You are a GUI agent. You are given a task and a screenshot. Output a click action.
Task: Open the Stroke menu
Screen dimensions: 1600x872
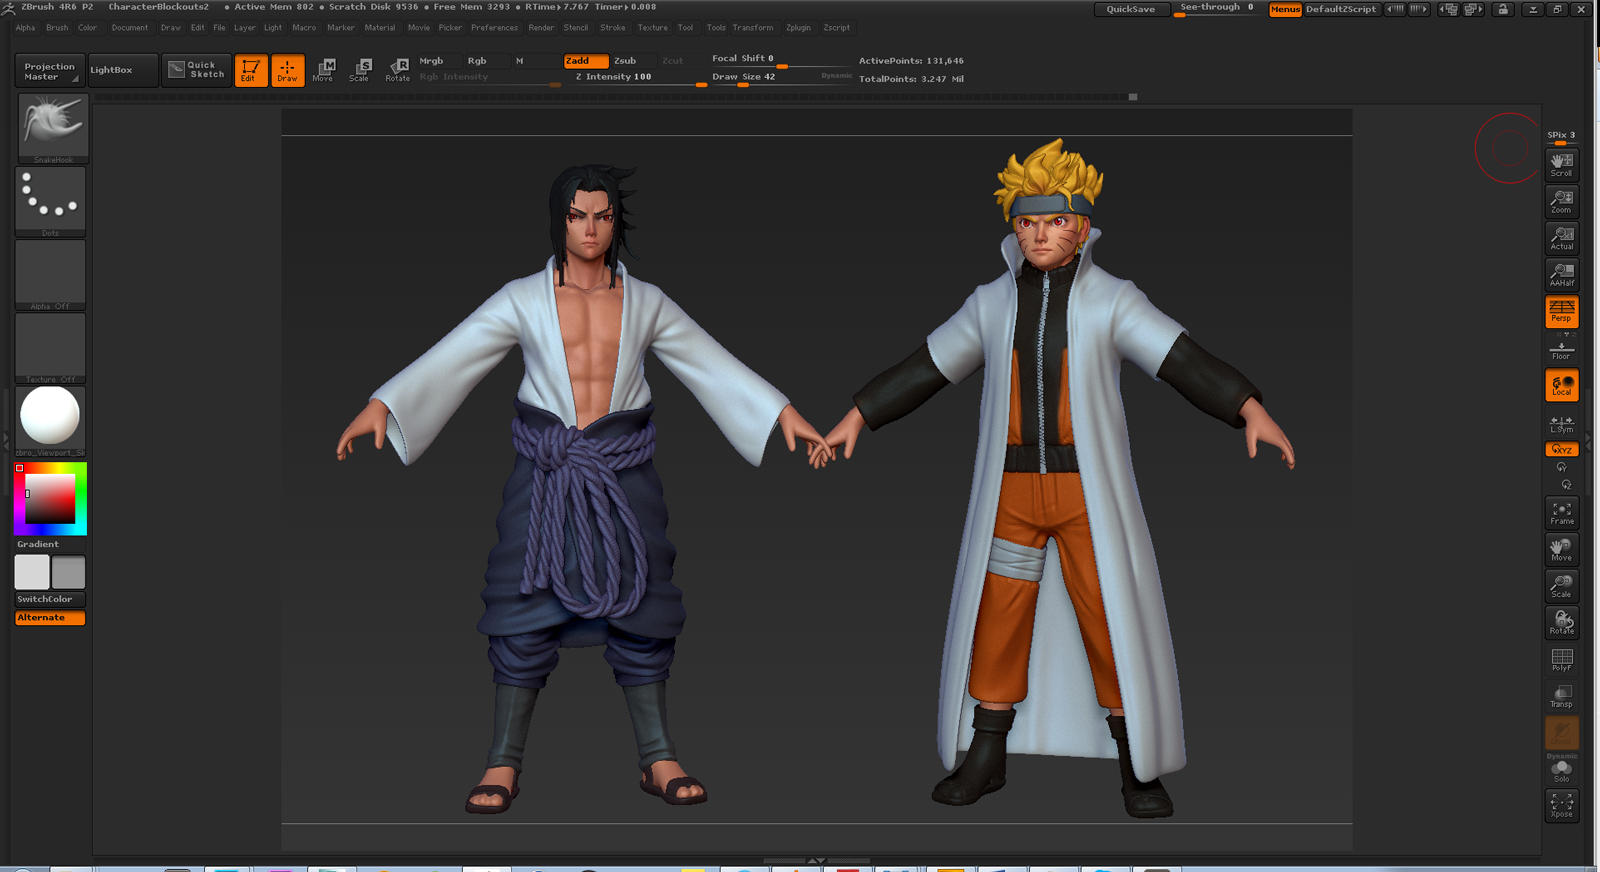[x=613, y=28]
